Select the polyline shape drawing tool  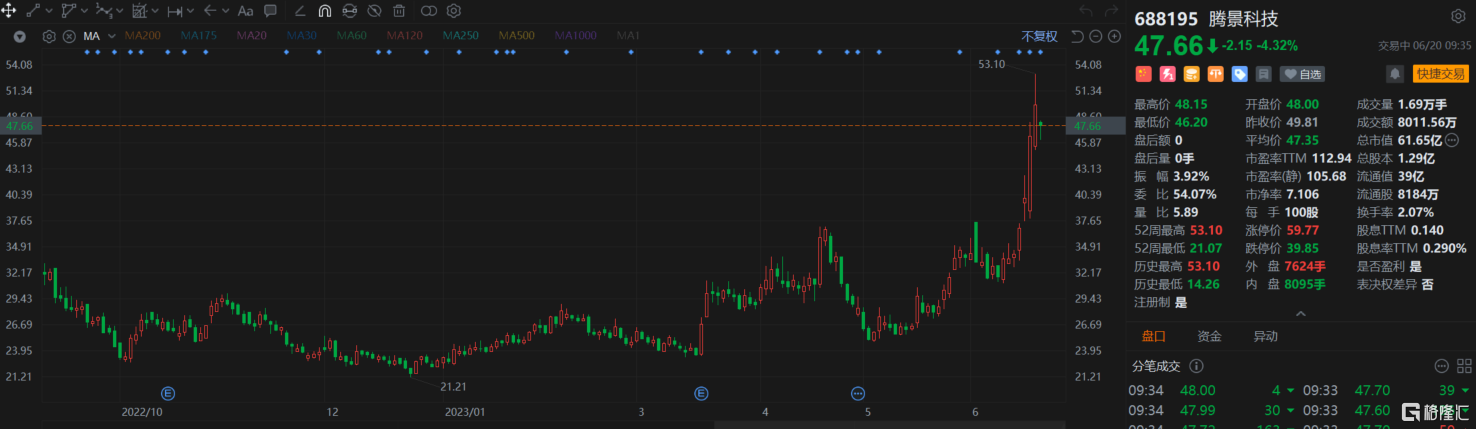(68, 11)
